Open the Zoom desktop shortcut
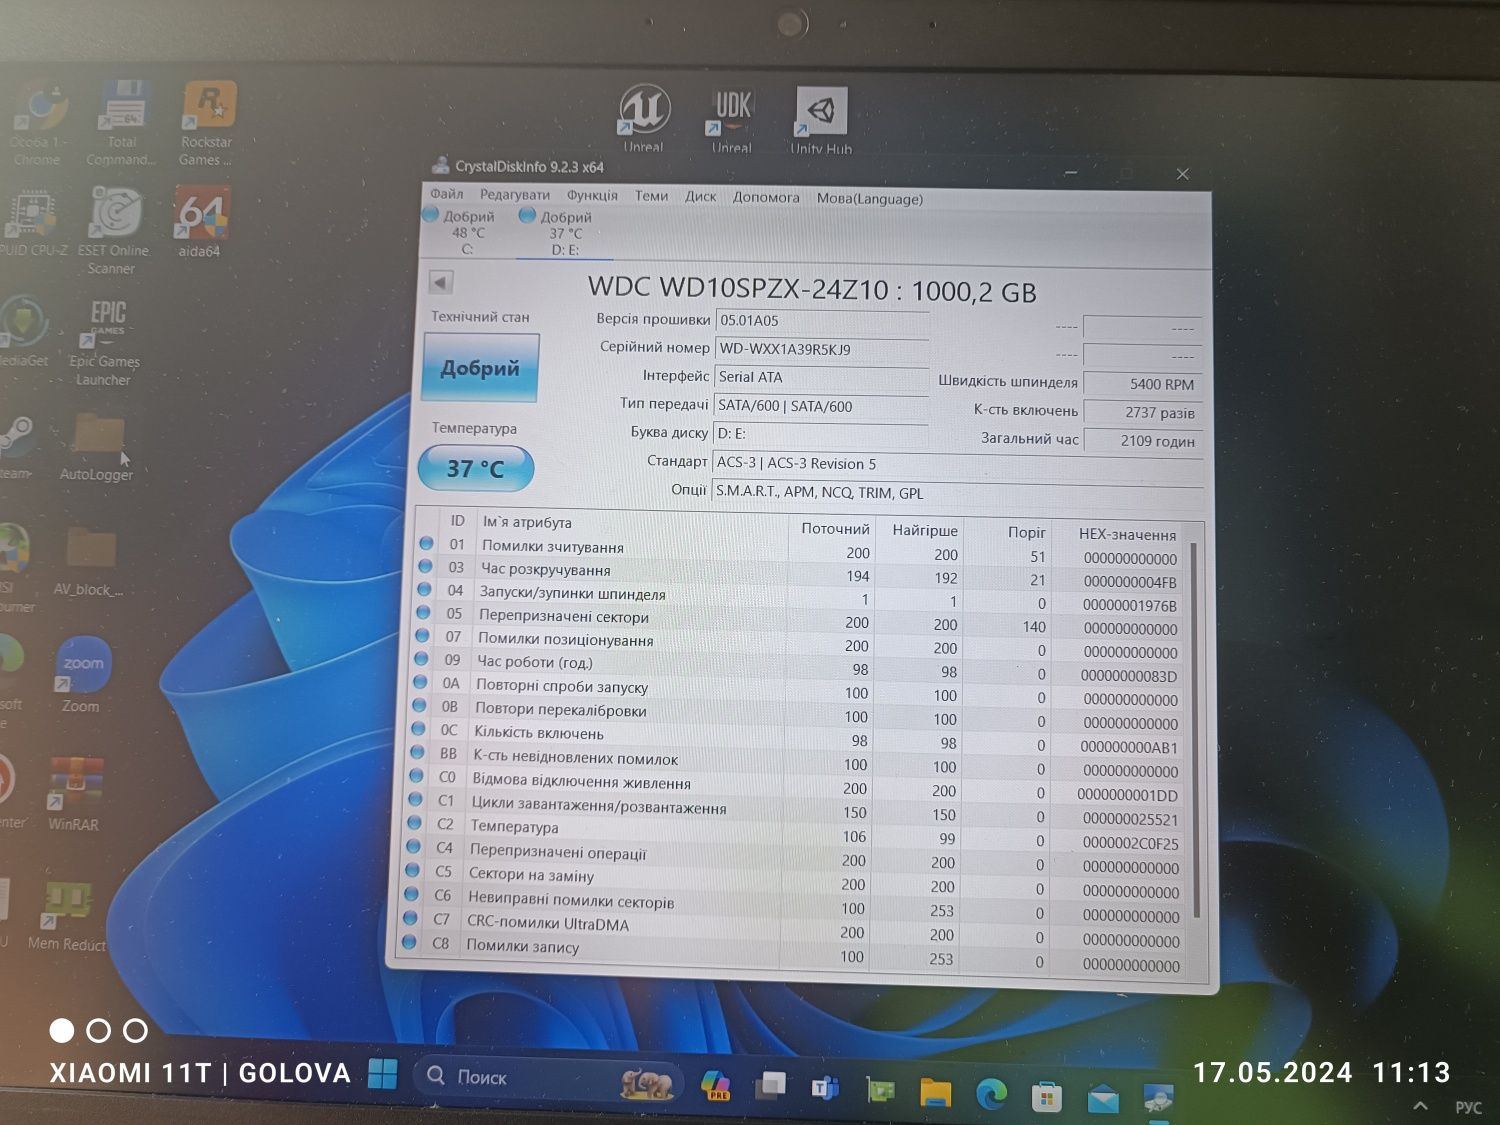1500x1125 pixels. pos(82,675)
